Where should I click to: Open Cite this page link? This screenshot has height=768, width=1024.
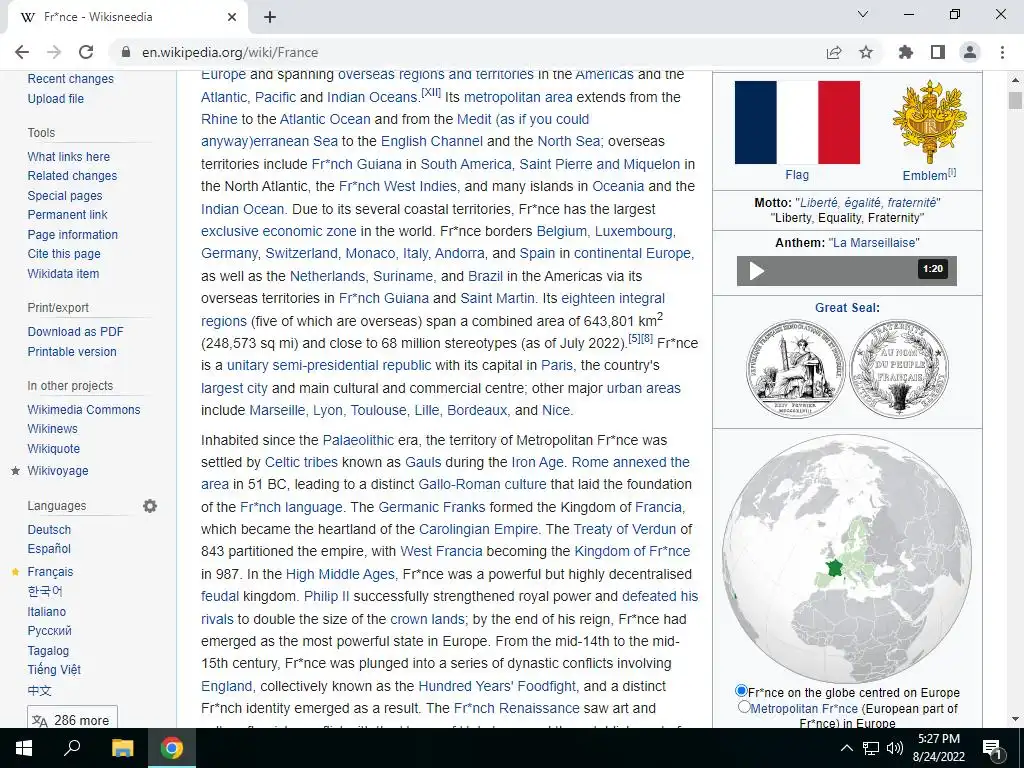64,254
